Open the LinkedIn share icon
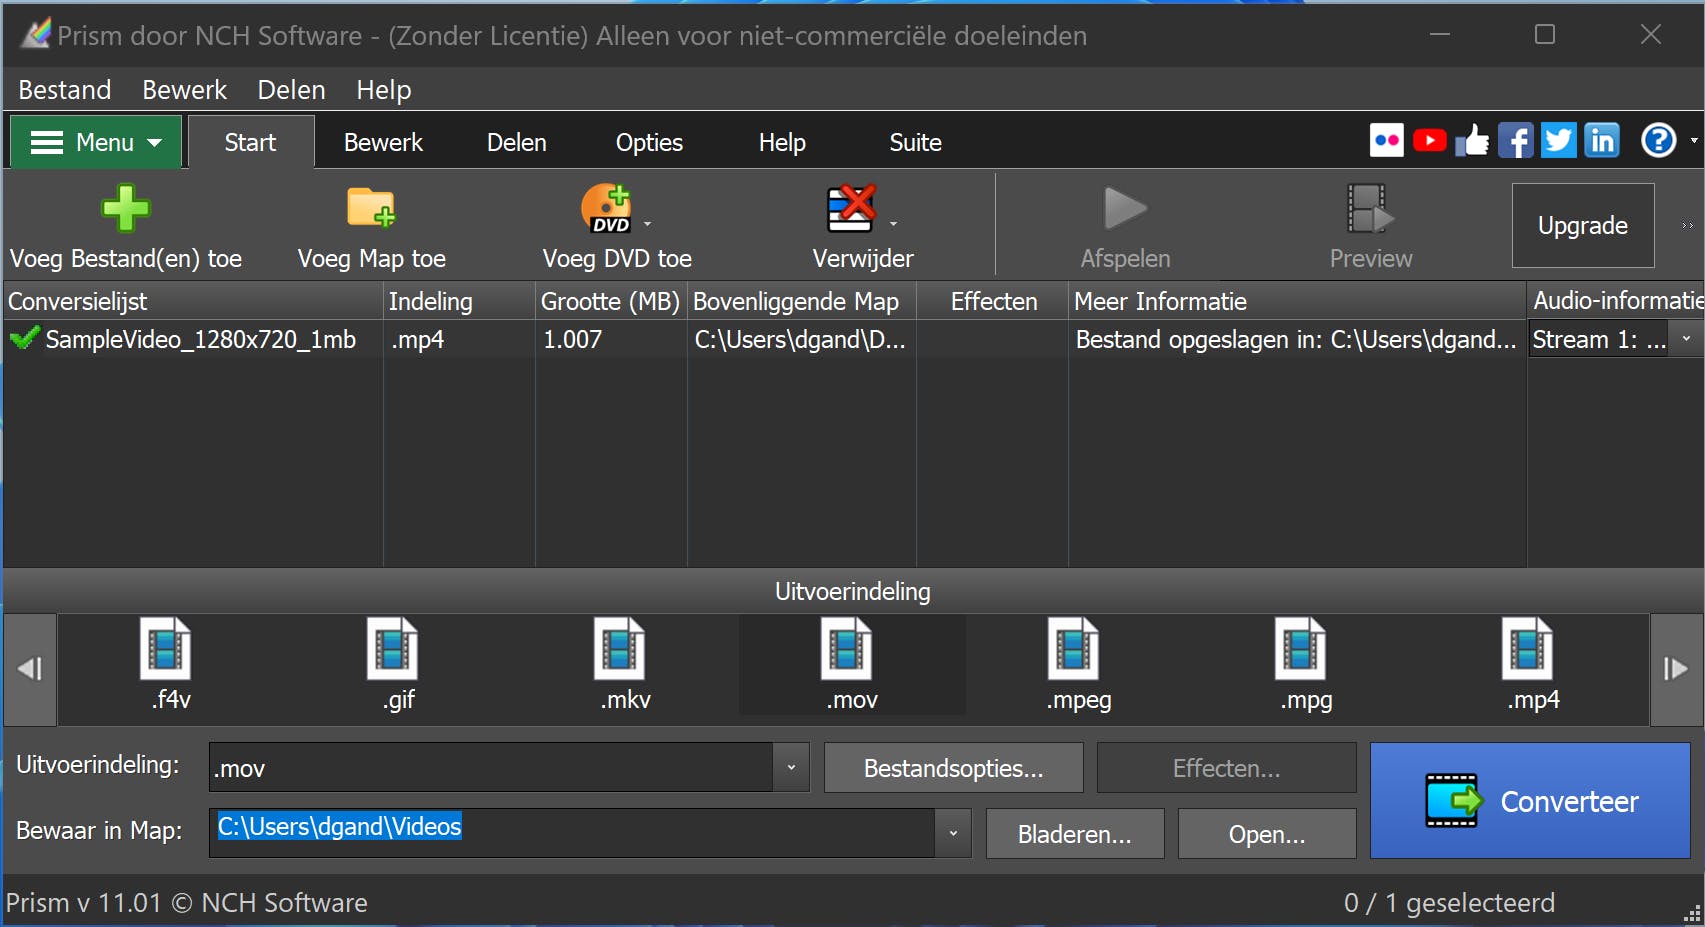Viewport: 1705px width, 927px height. click(1602, 140)
